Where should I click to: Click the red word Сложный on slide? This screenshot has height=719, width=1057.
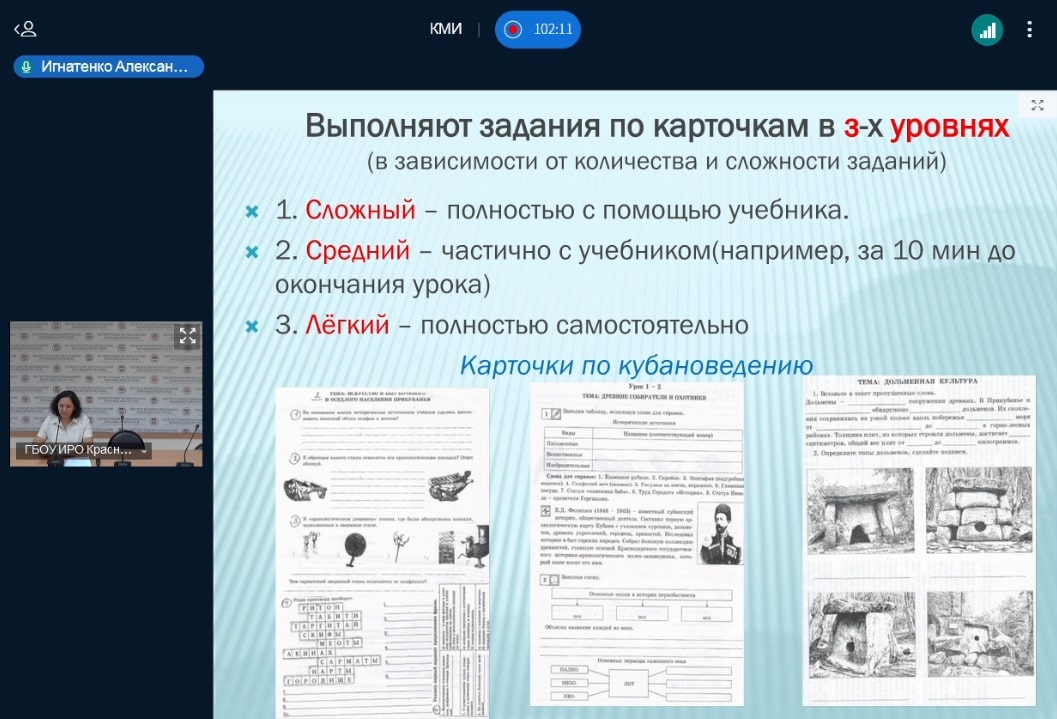(360, 210)
